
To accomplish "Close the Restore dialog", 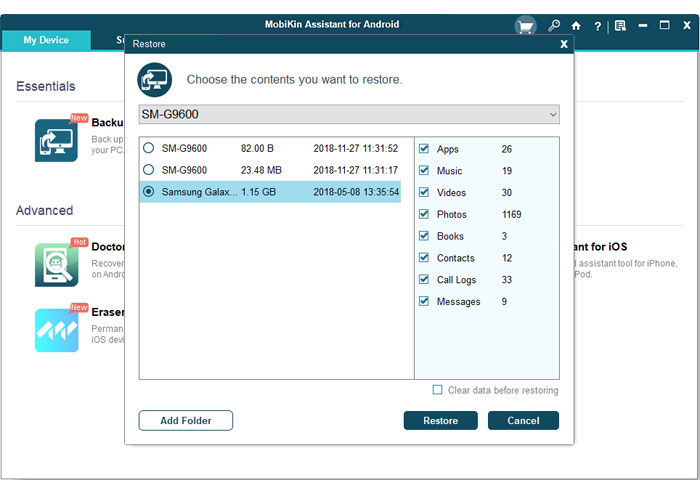I will pyautogui.click(x=564, y=44).
